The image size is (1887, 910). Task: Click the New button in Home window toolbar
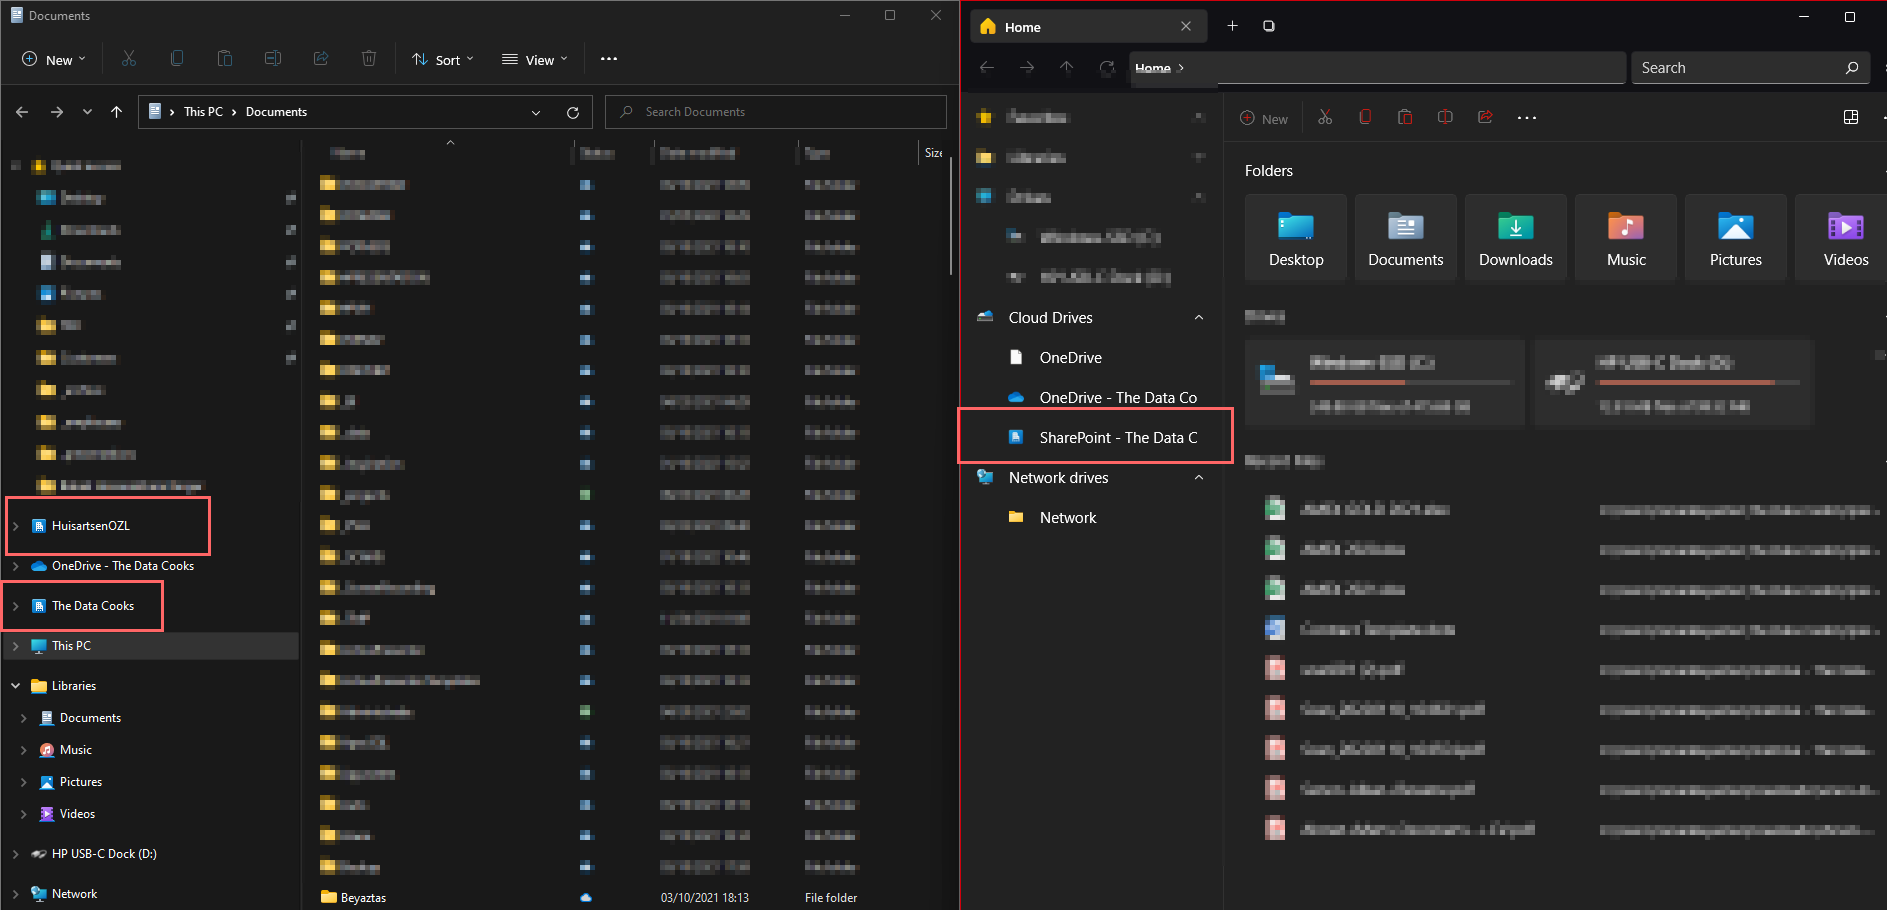[1264, 118]
